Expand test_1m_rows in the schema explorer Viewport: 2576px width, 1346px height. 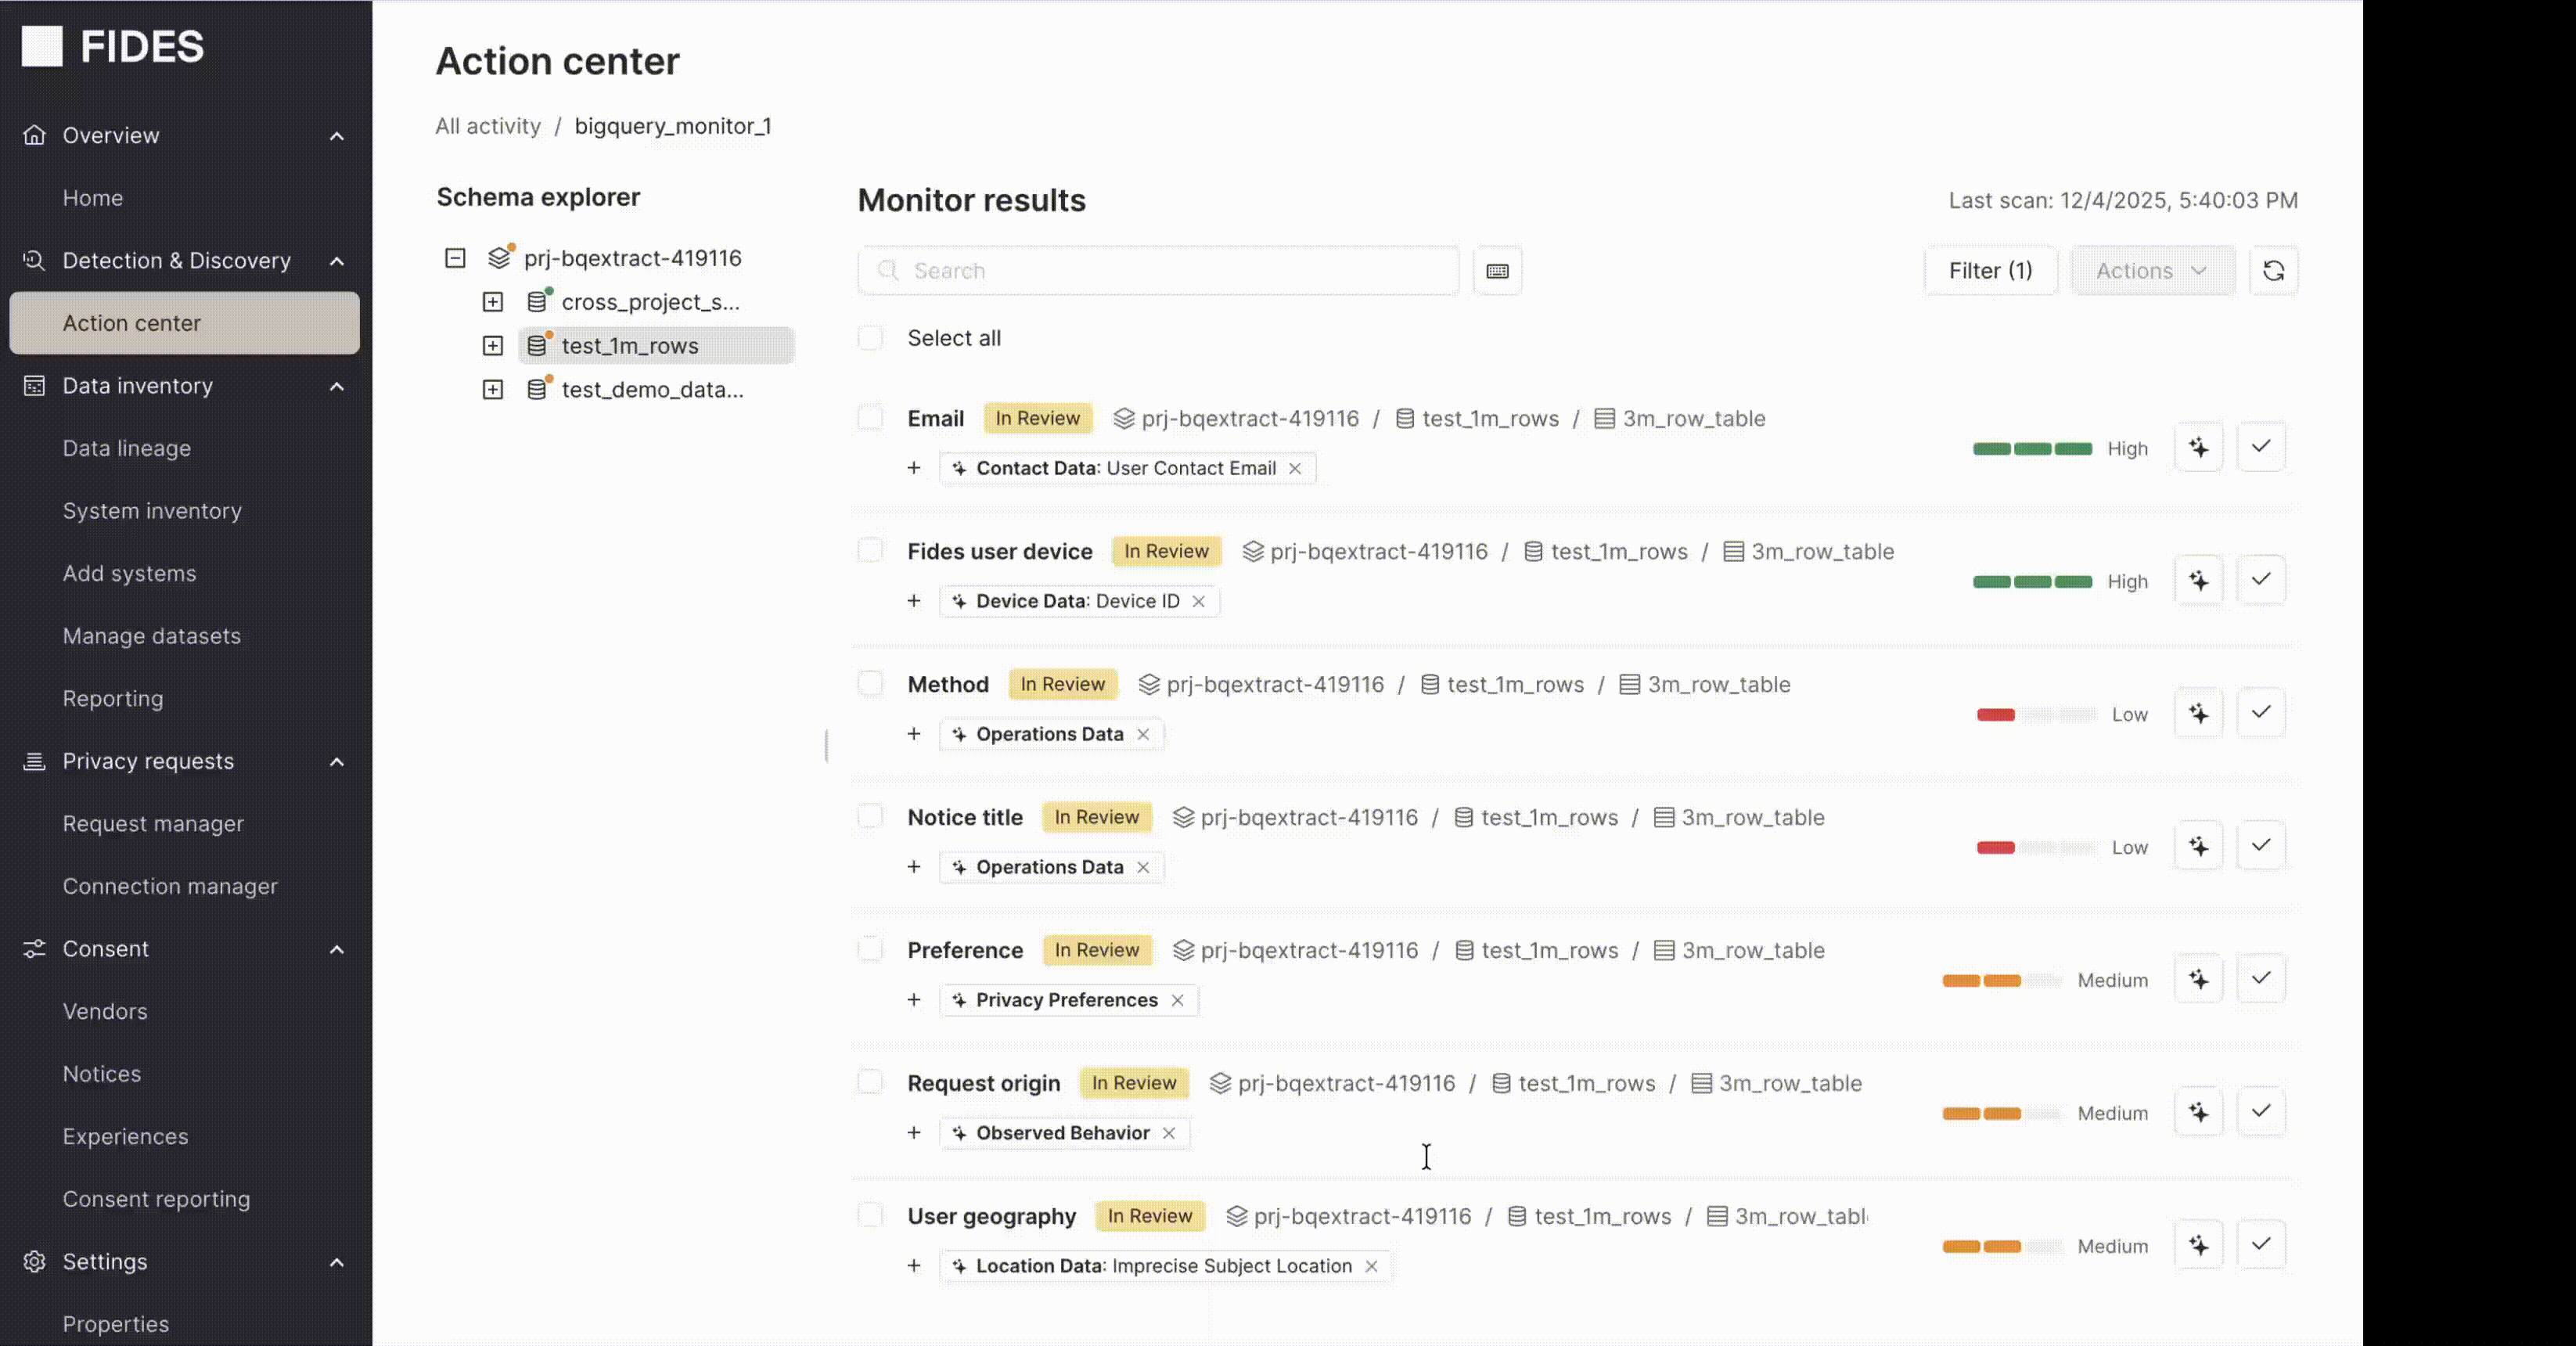point(492,345)
